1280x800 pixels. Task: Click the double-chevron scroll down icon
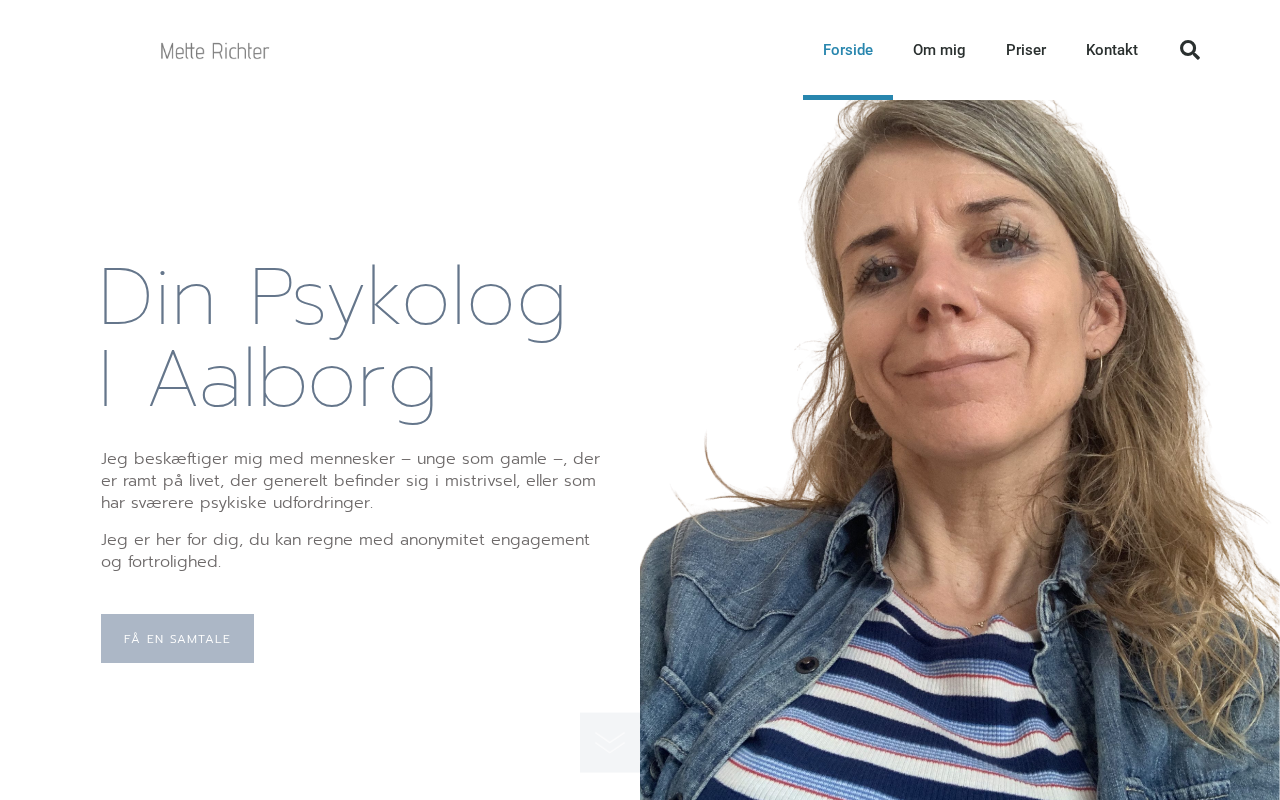coord(610,742)
